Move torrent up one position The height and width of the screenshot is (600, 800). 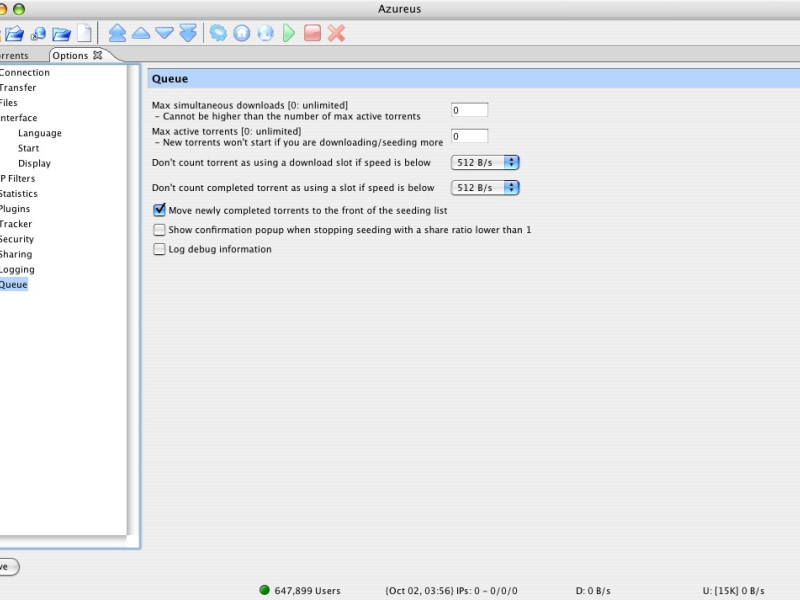tap(141, 34)
